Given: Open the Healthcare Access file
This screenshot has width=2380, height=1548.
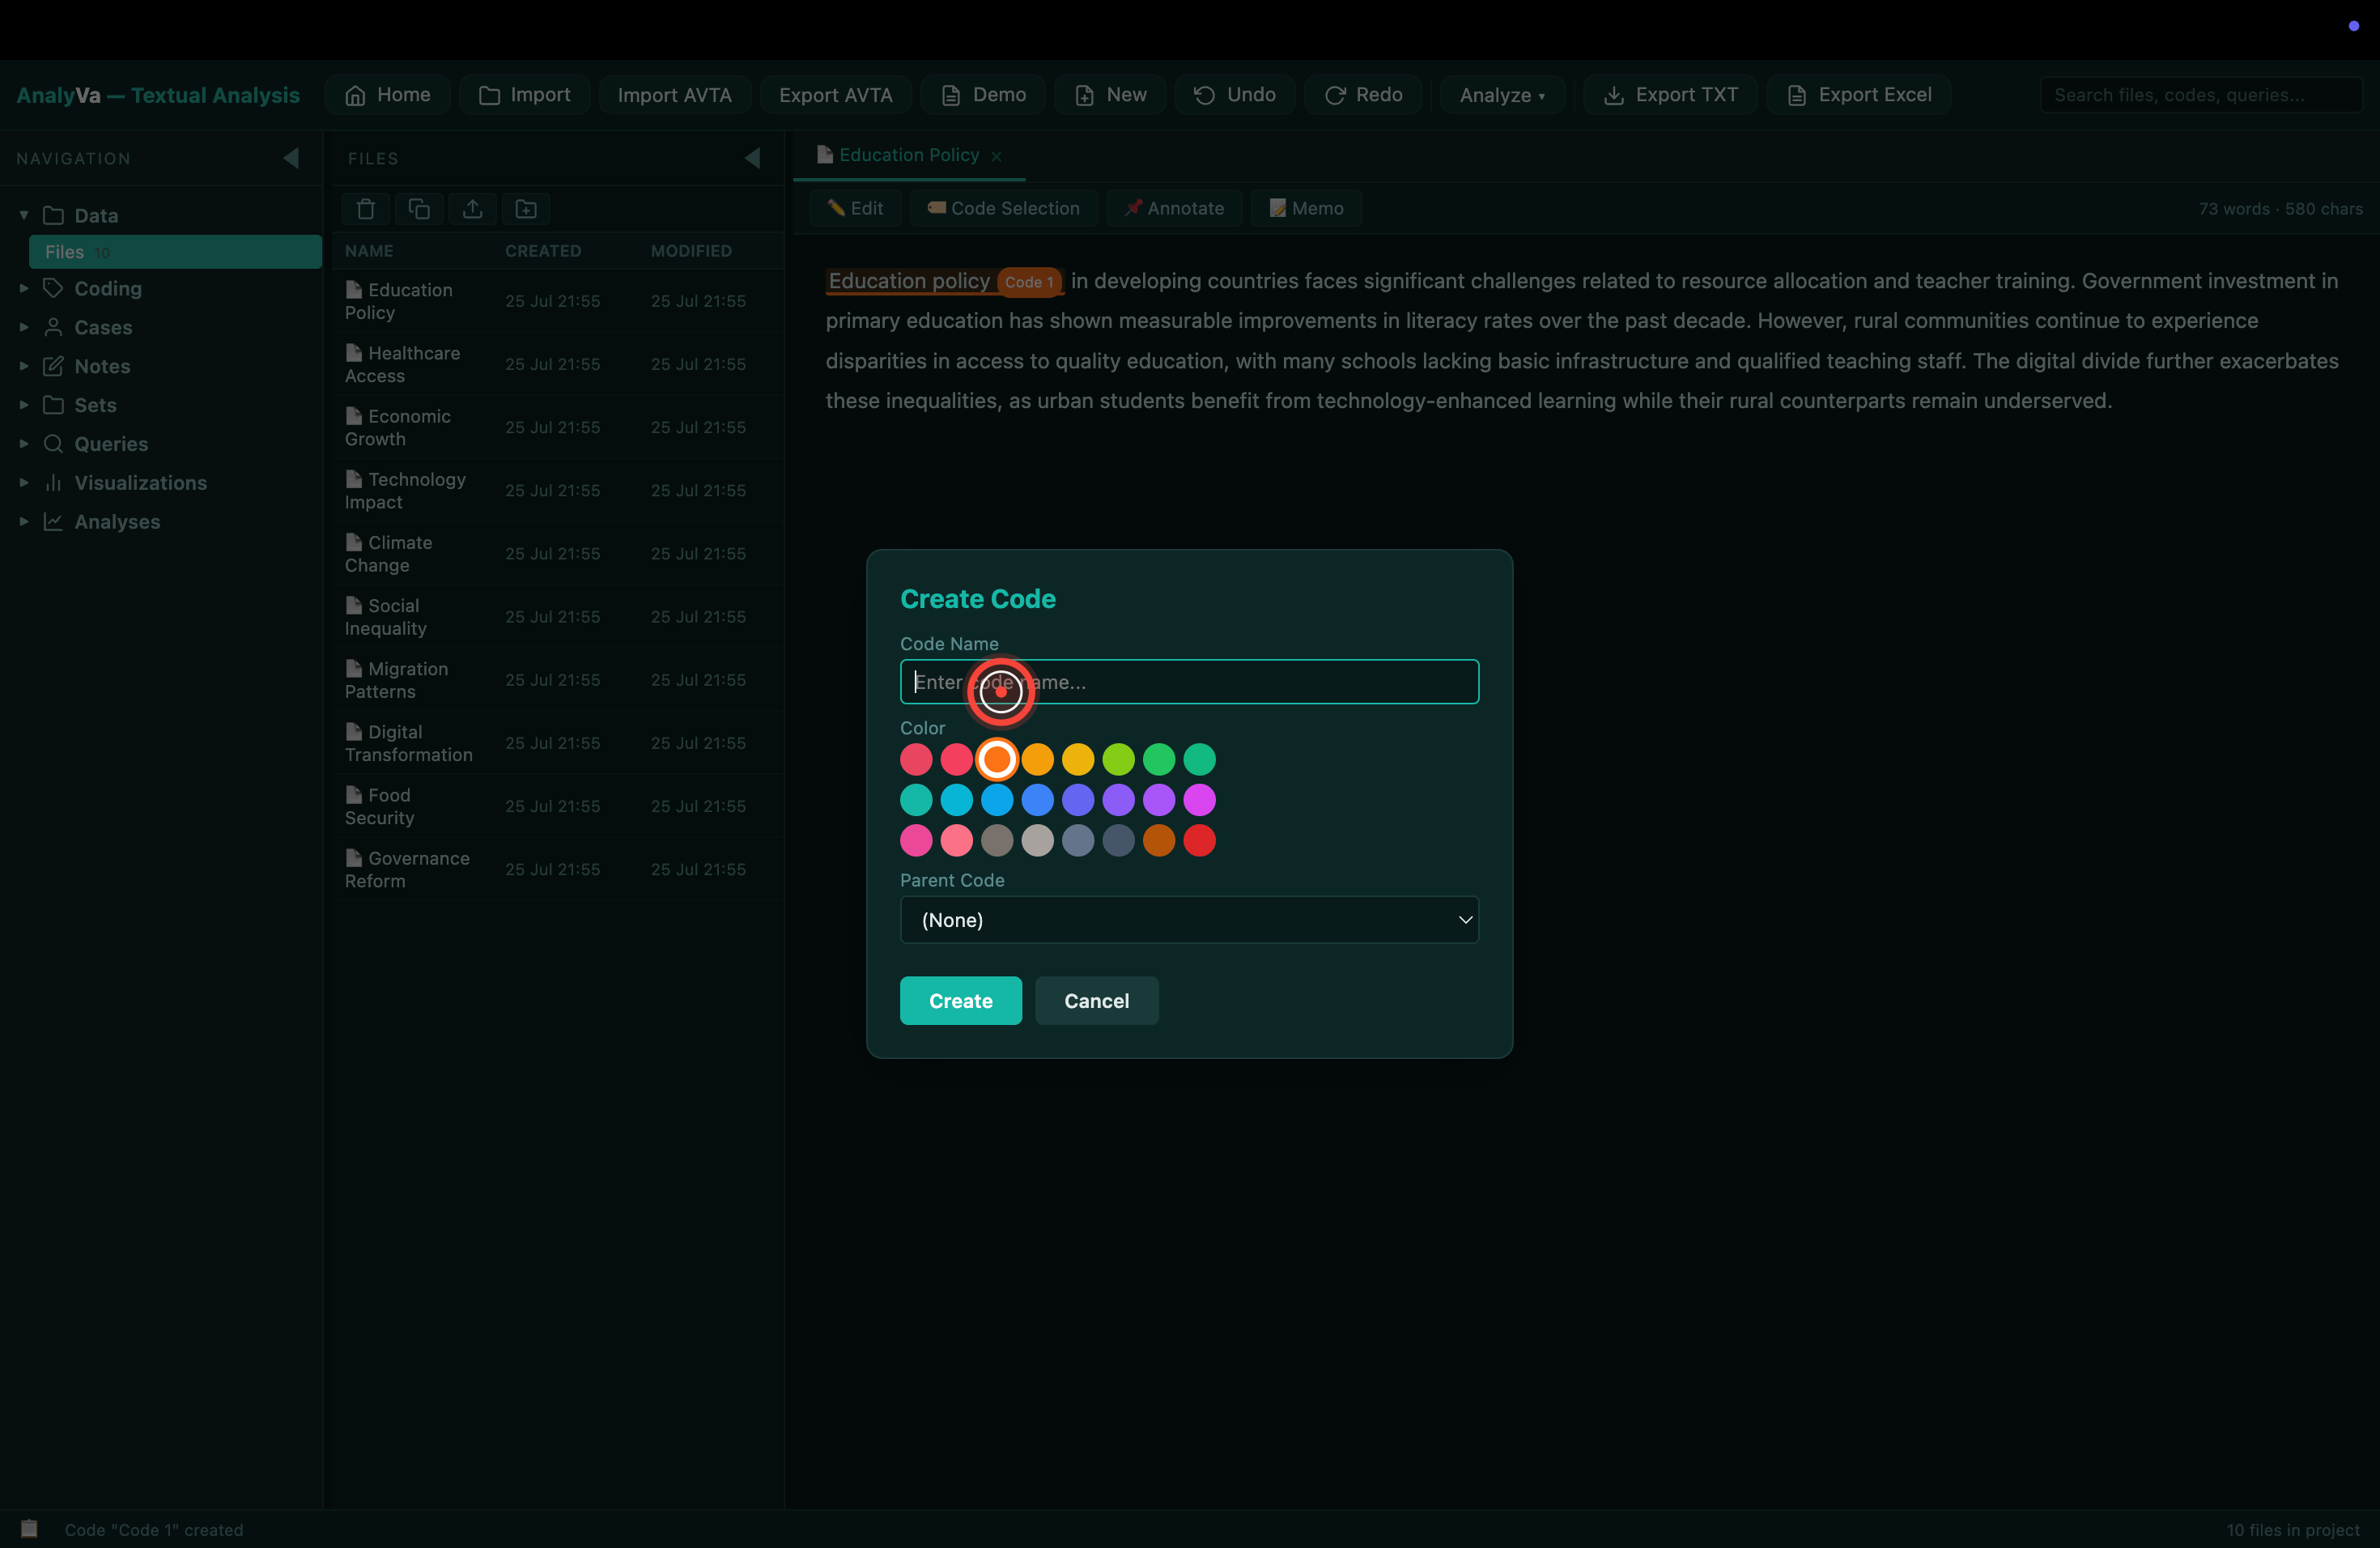Looking at the screenshot, I should 558,364.
